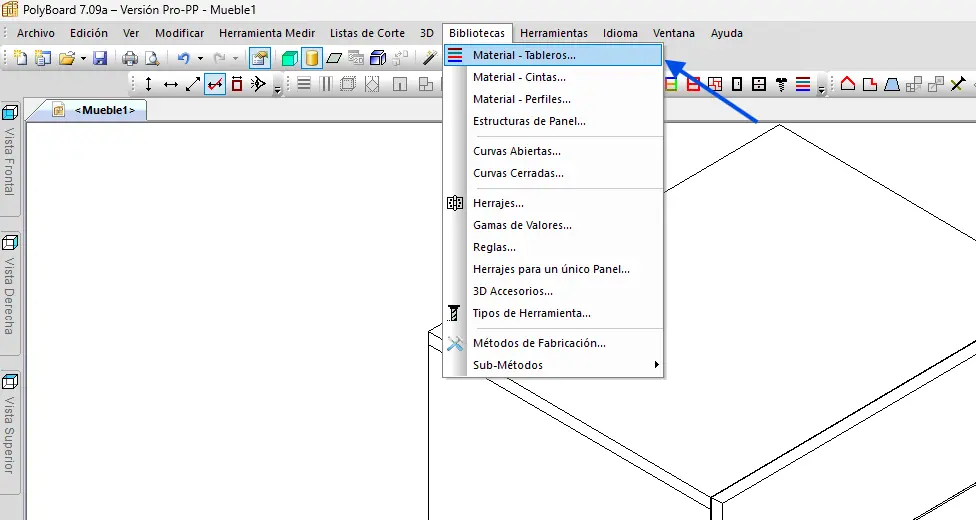This screenshot has width=976, height=520.
Task: Click the screw hardware icon in toolbar
Action: [782, 84]
